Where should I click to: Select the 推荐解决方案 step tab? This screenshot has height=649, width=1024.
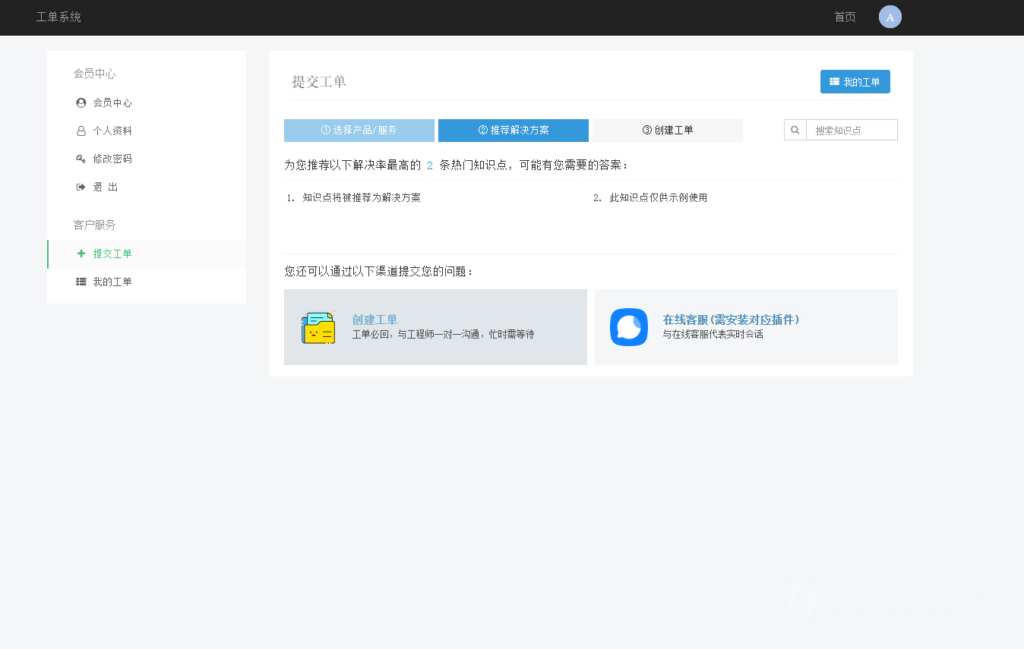513,130
